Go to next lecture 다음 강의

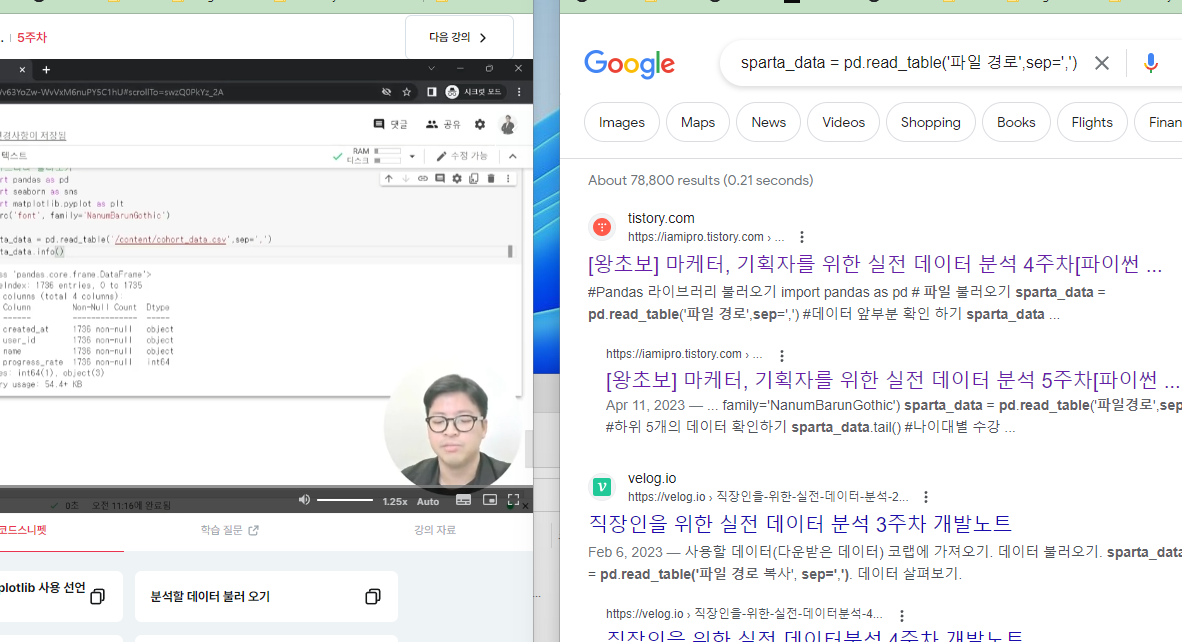[x=458, y=37]
